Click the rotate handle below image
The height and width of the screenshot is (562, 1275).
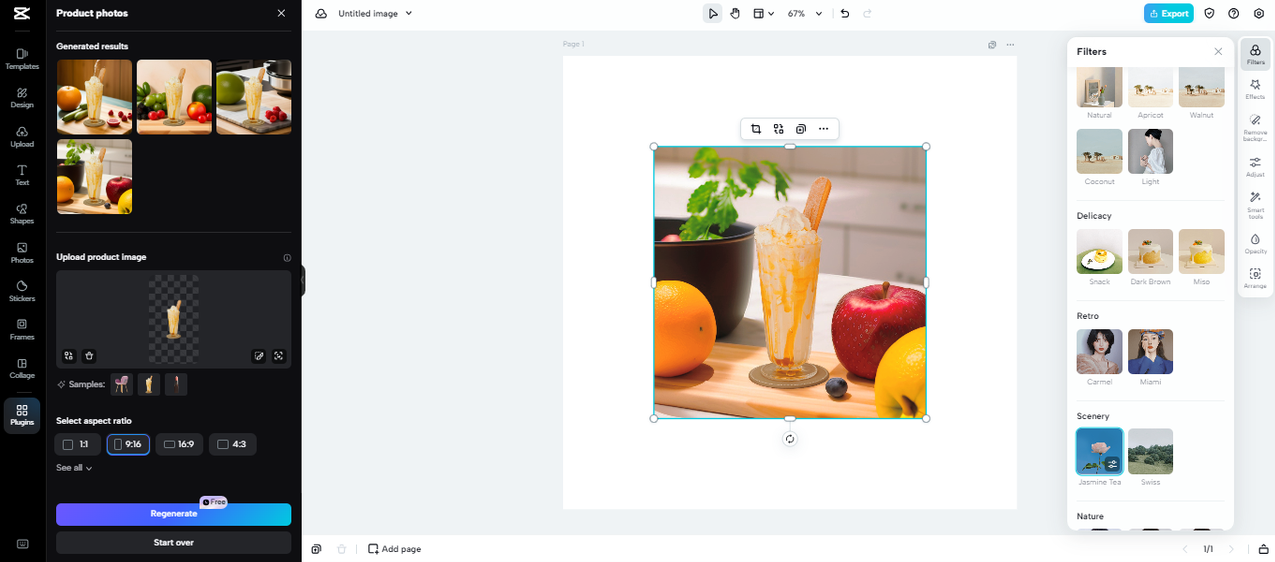[790, 439]
